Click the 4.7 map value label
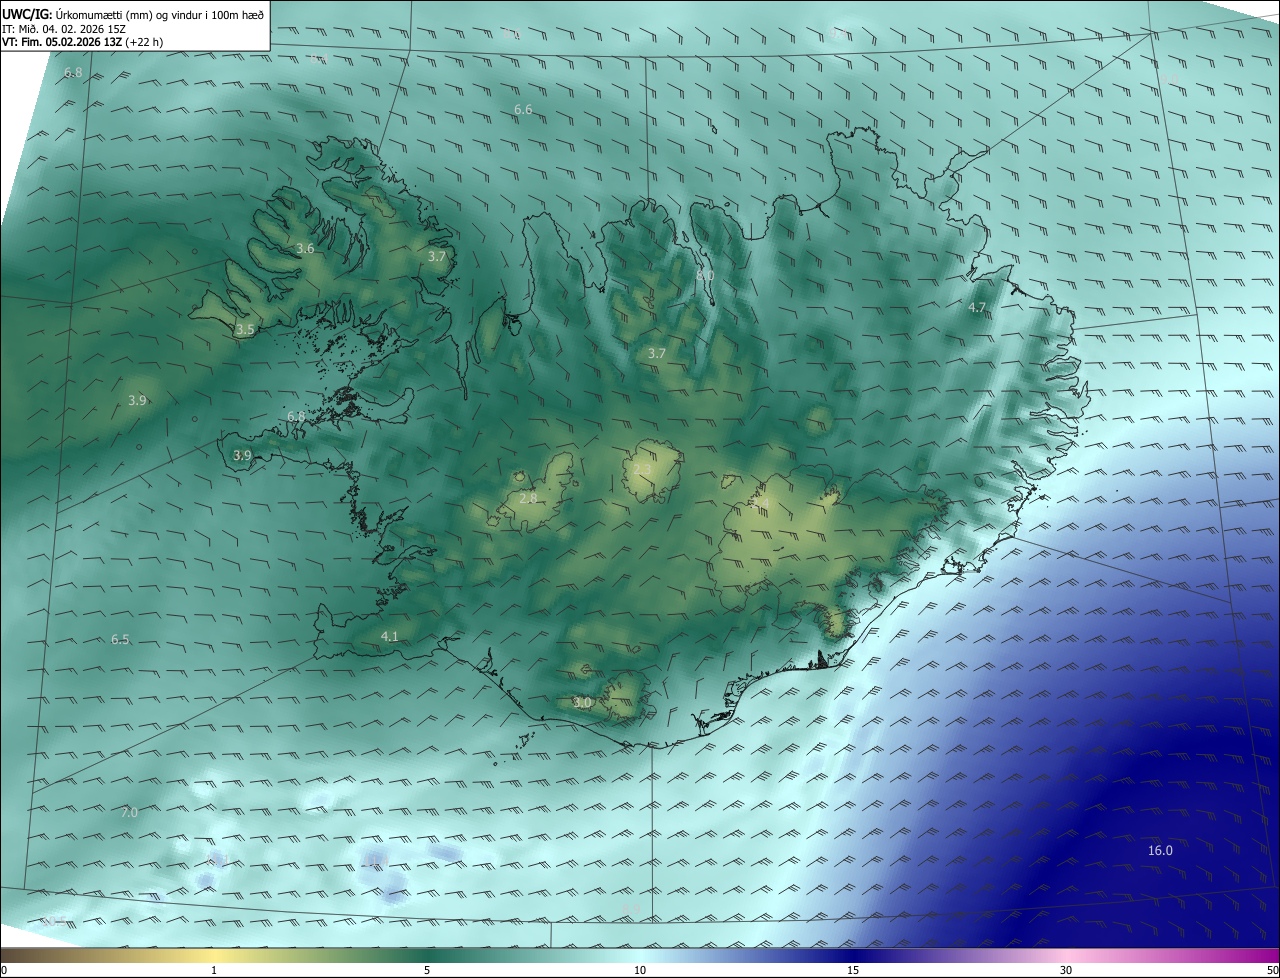This screenshot has width=1280, height=978. [x=977, y=307]
